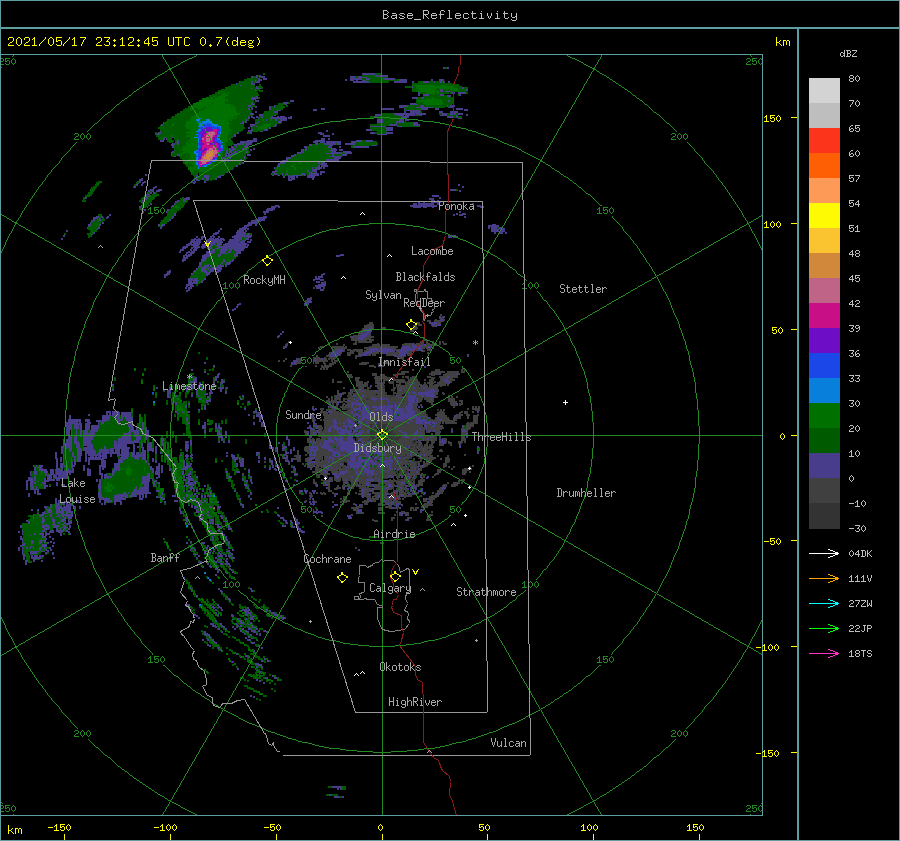Pick the blue swatch between 36 and 33
The height and width of the screenshot is (841, 900).
click(824, 366)
